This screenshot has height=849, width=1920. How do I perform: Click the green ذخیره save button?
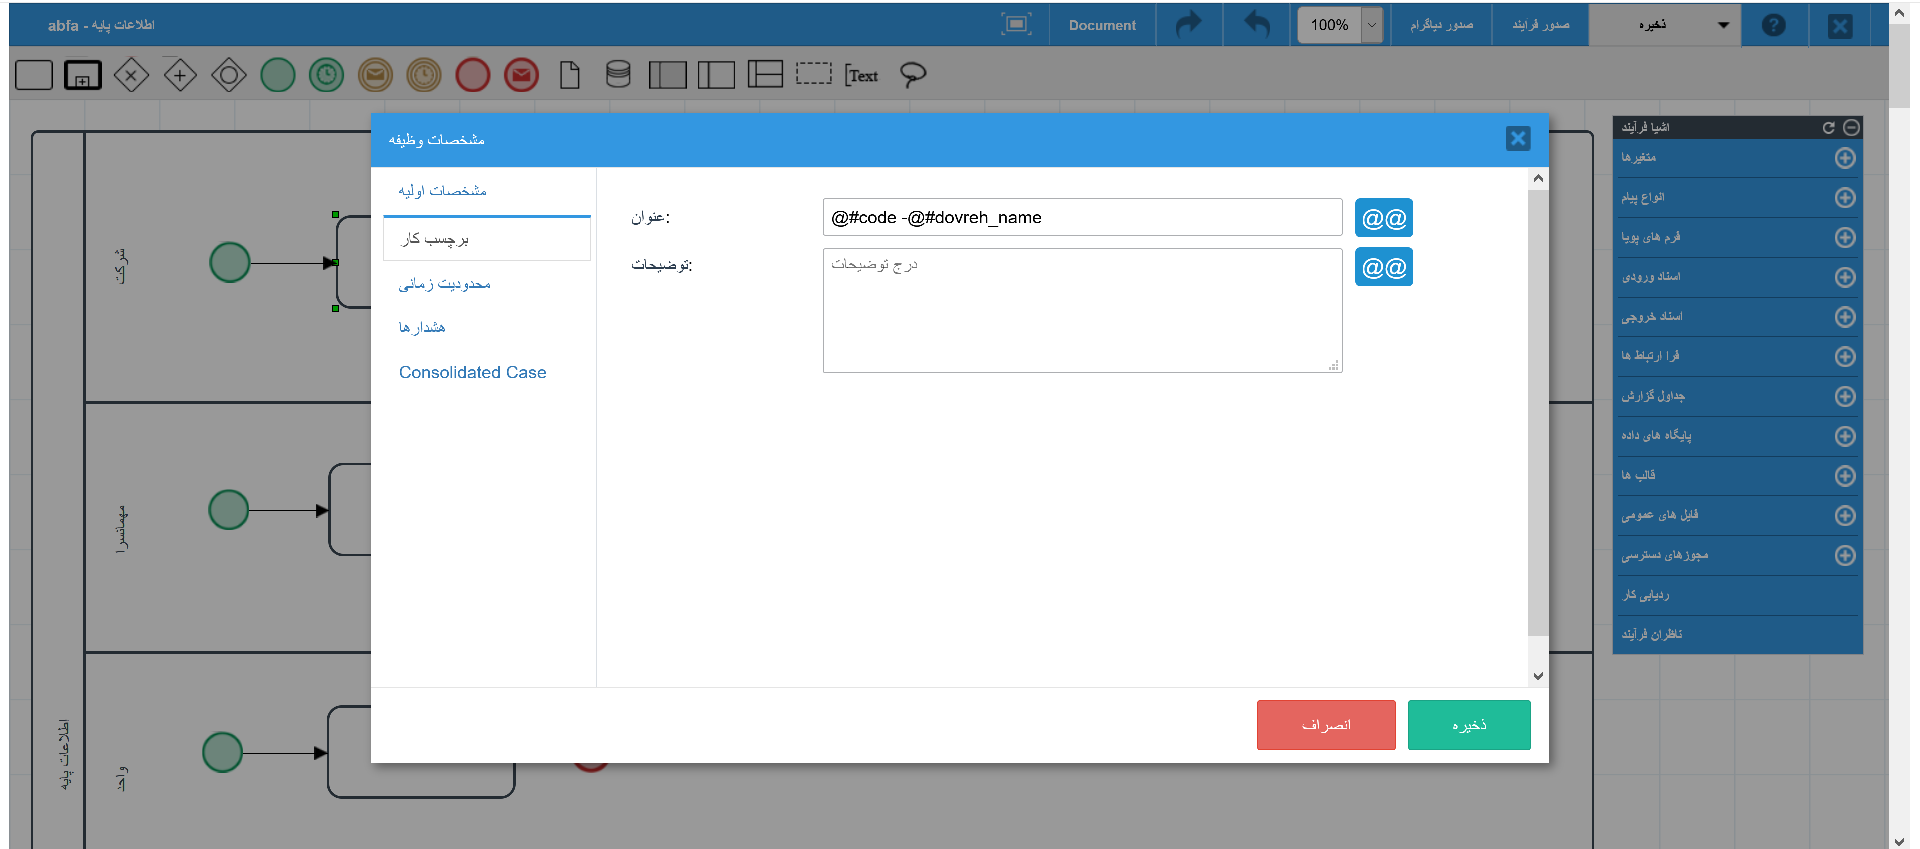[x=1468, y=725]
